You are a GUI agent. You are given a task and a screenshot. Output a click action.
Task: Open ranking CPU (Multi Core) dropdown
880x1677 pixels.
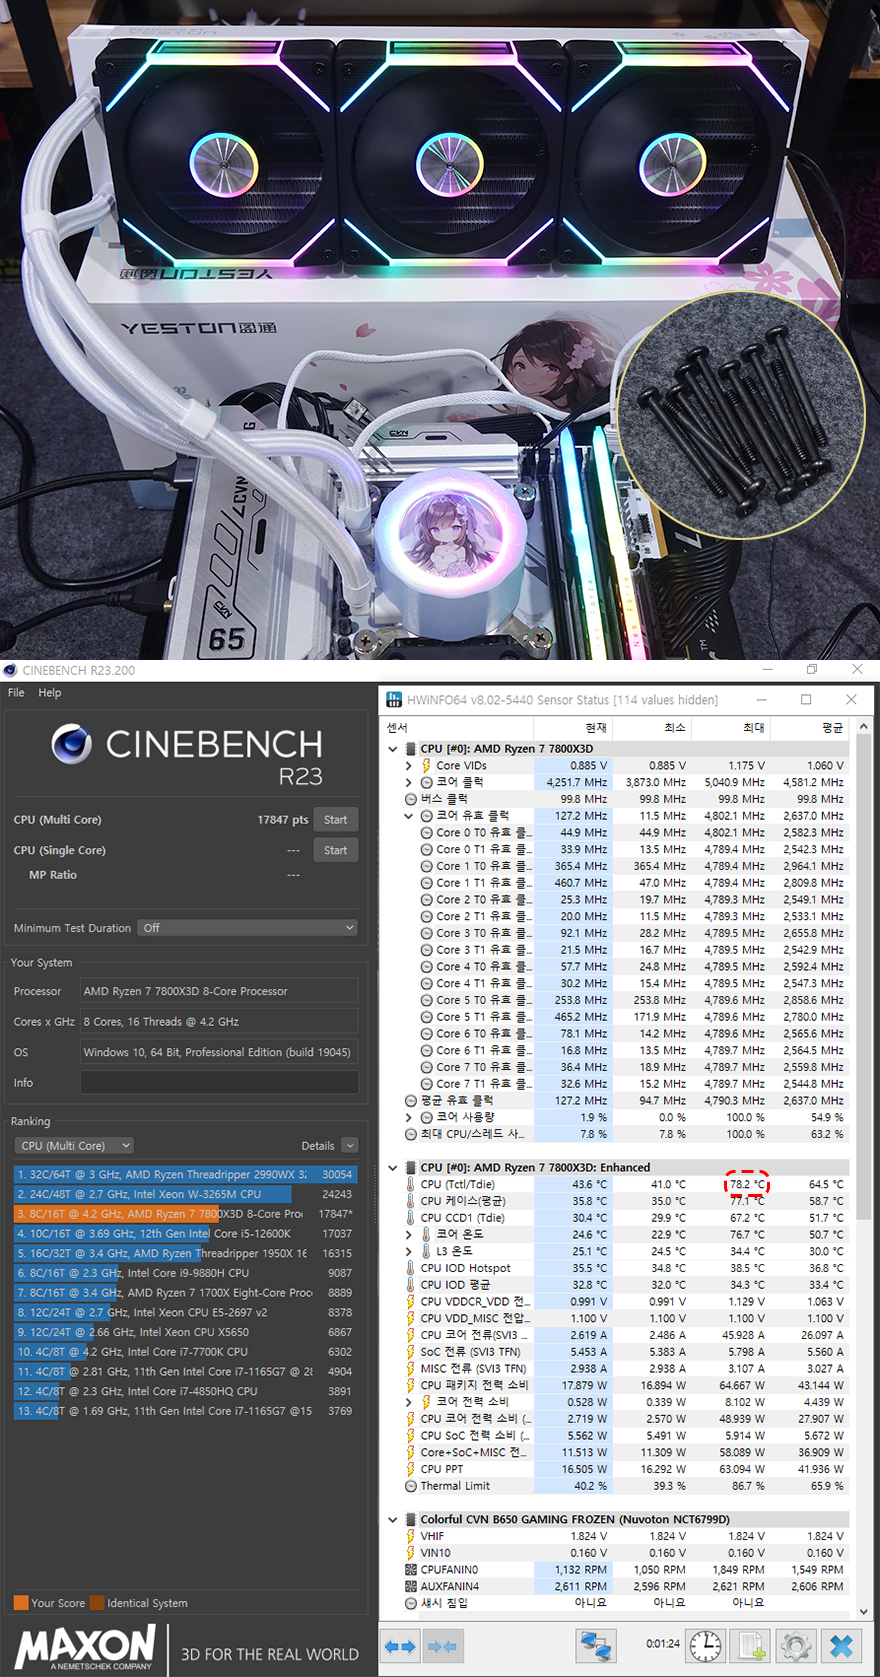coord(75,1146)
